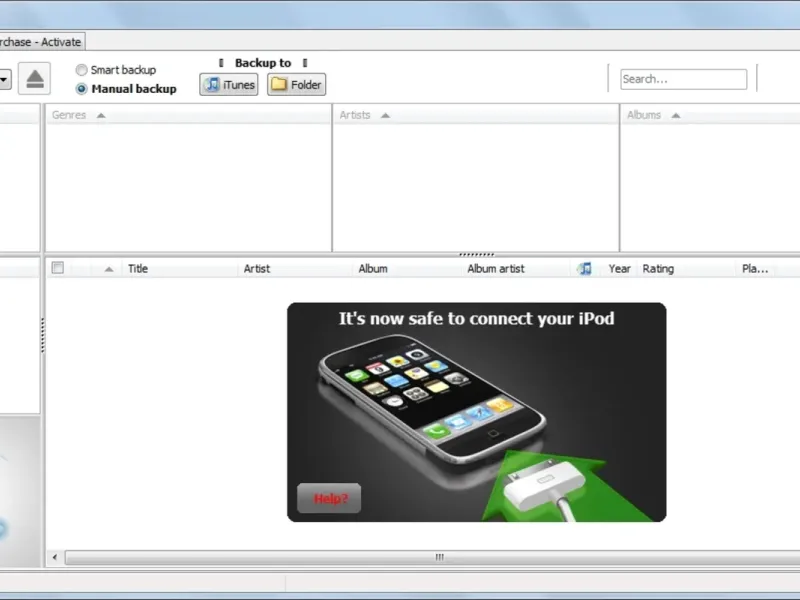Screen dimensions: 800x600
Task: Click the red Help? button
Action: [329, 498]
